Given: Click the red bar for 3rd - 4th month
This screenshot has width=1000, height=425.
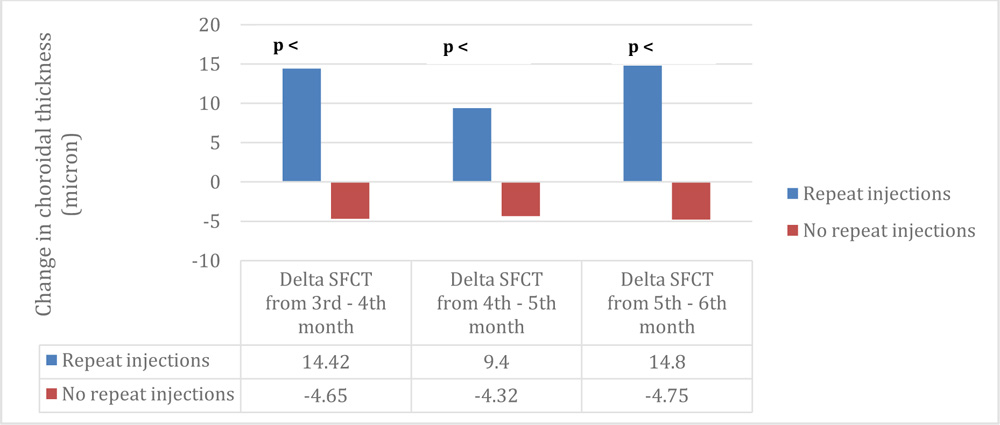Looking at the screenshot, I should click(350, 200).
